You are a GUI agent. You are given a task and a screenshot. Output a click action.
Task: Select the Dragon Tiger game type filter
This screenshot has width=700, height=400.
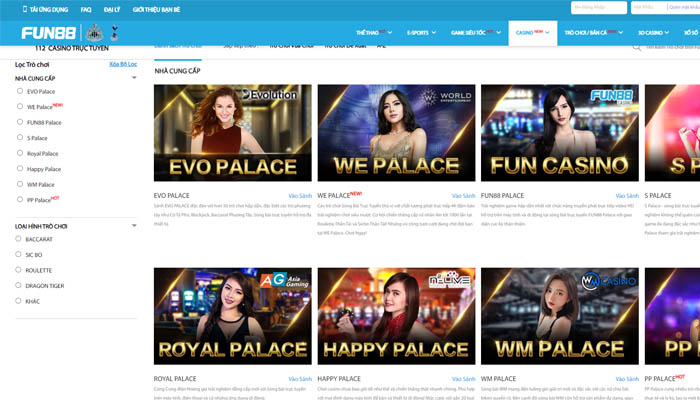point(18,285)
